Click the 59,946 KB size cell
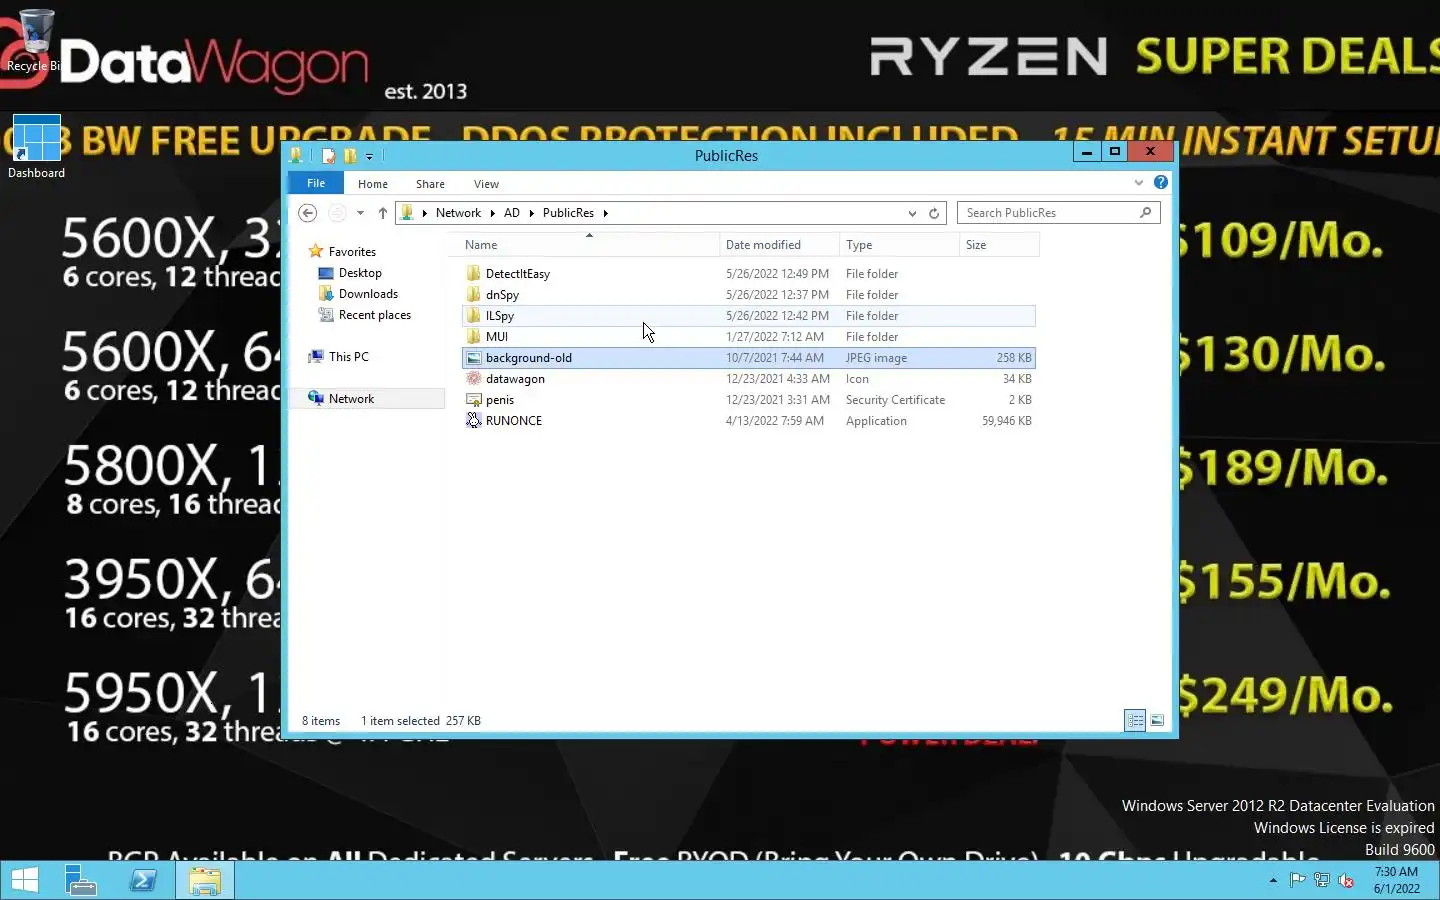1440x900 pixels. click(x=1006, y=421)
